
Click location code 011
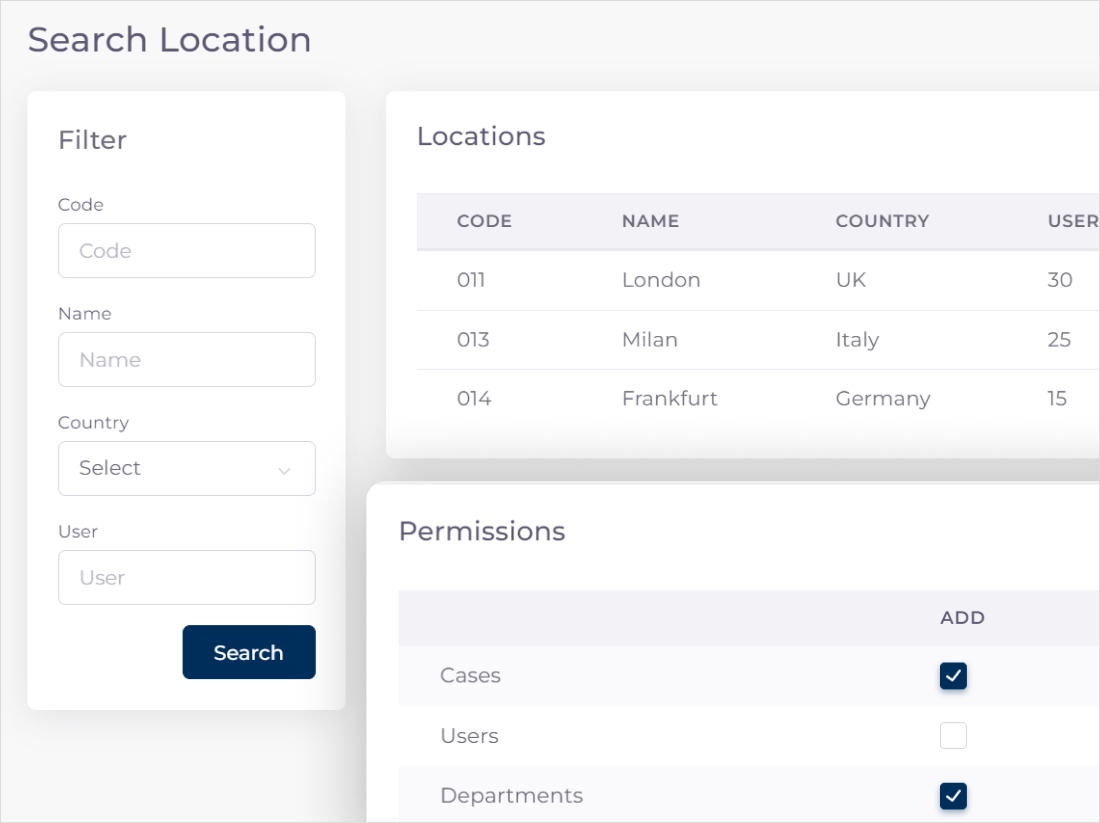471,280
